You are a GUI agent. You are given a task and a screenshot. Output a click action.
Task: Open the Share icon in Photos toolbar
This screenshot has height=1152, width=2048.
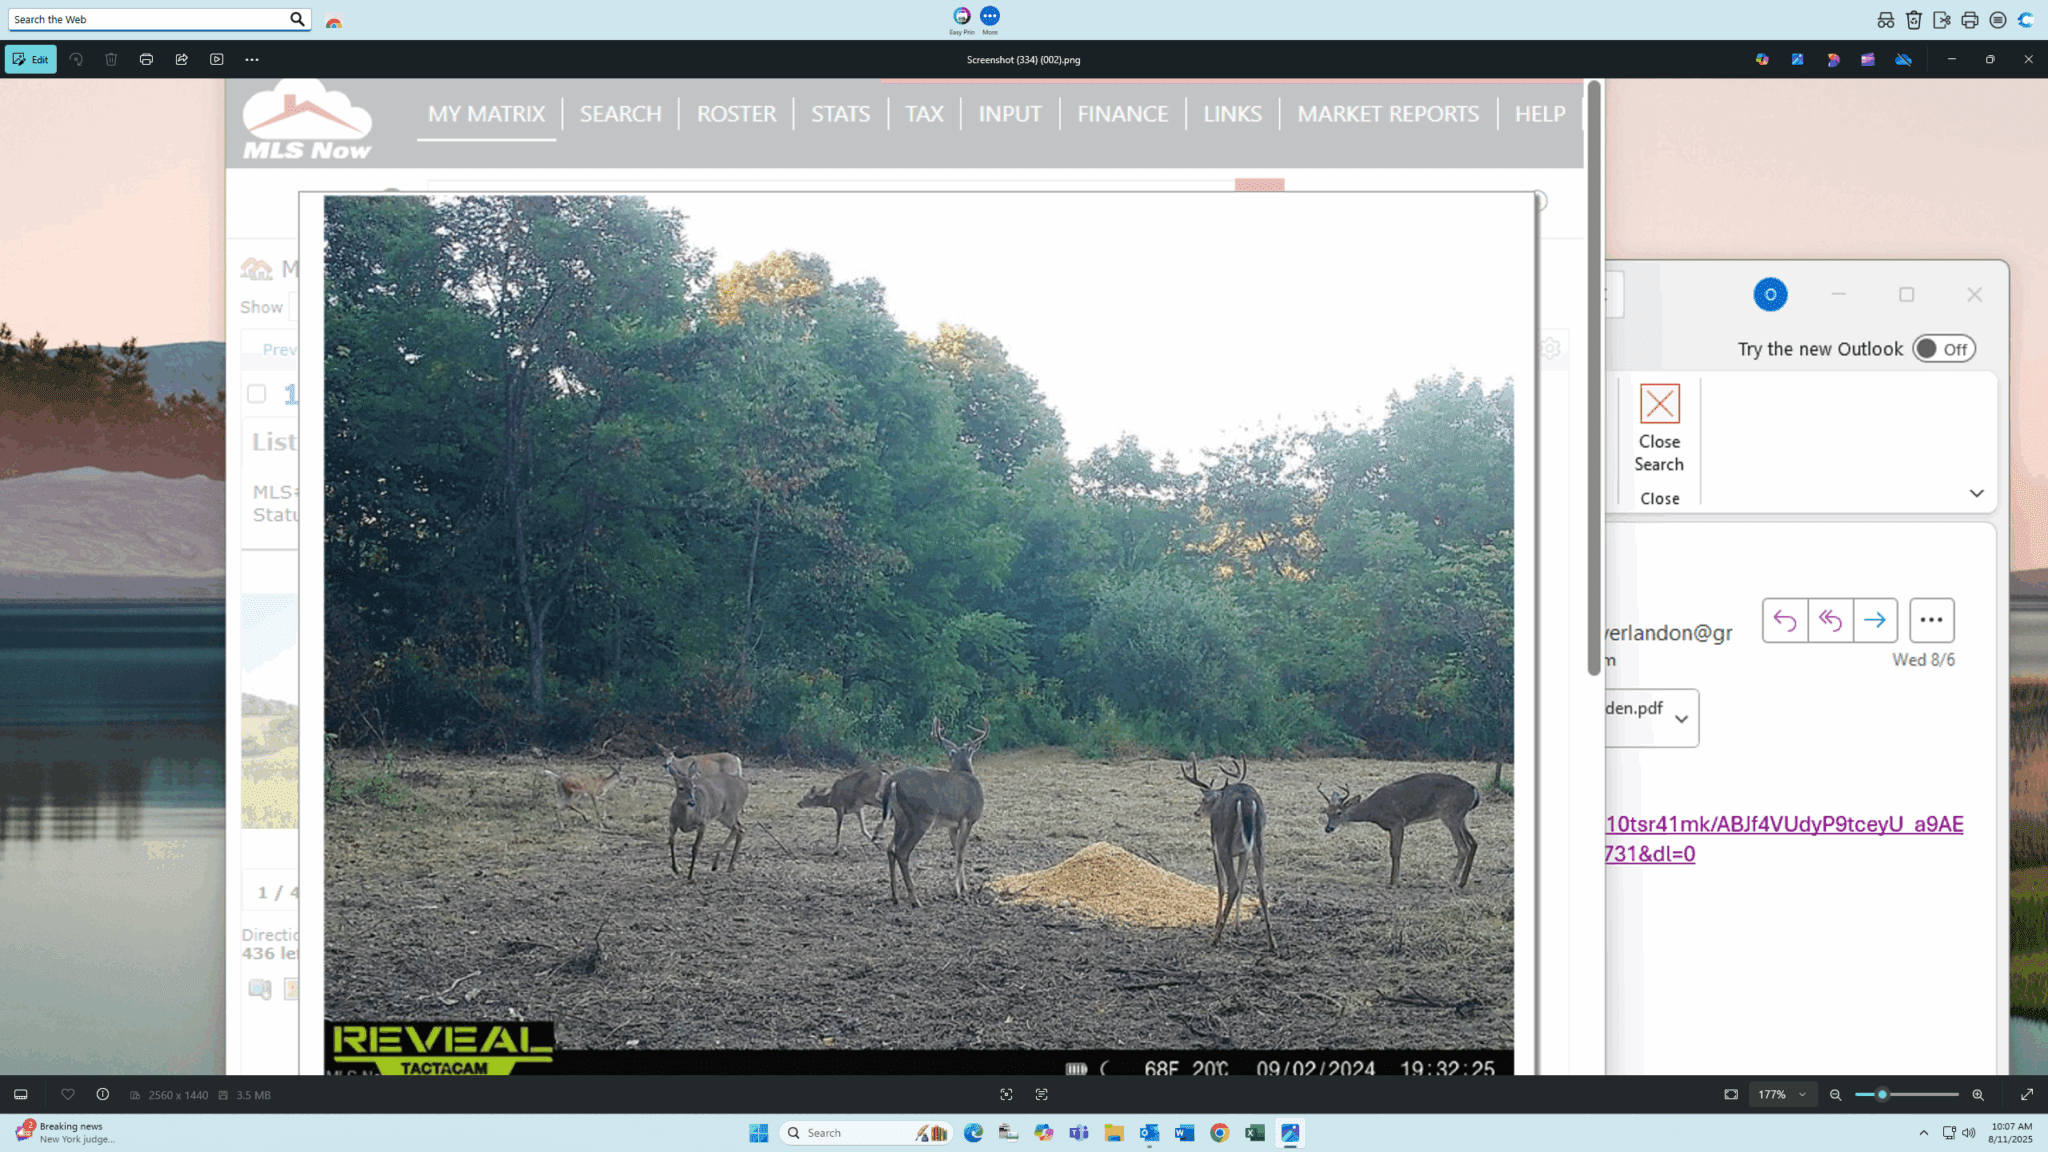pyautogui.click(x=181, y=60)
